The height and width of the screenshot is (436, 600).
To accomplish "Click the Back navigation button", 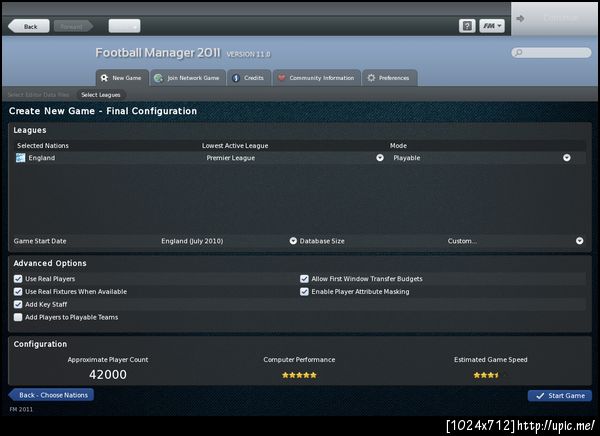I will (29, 26).
